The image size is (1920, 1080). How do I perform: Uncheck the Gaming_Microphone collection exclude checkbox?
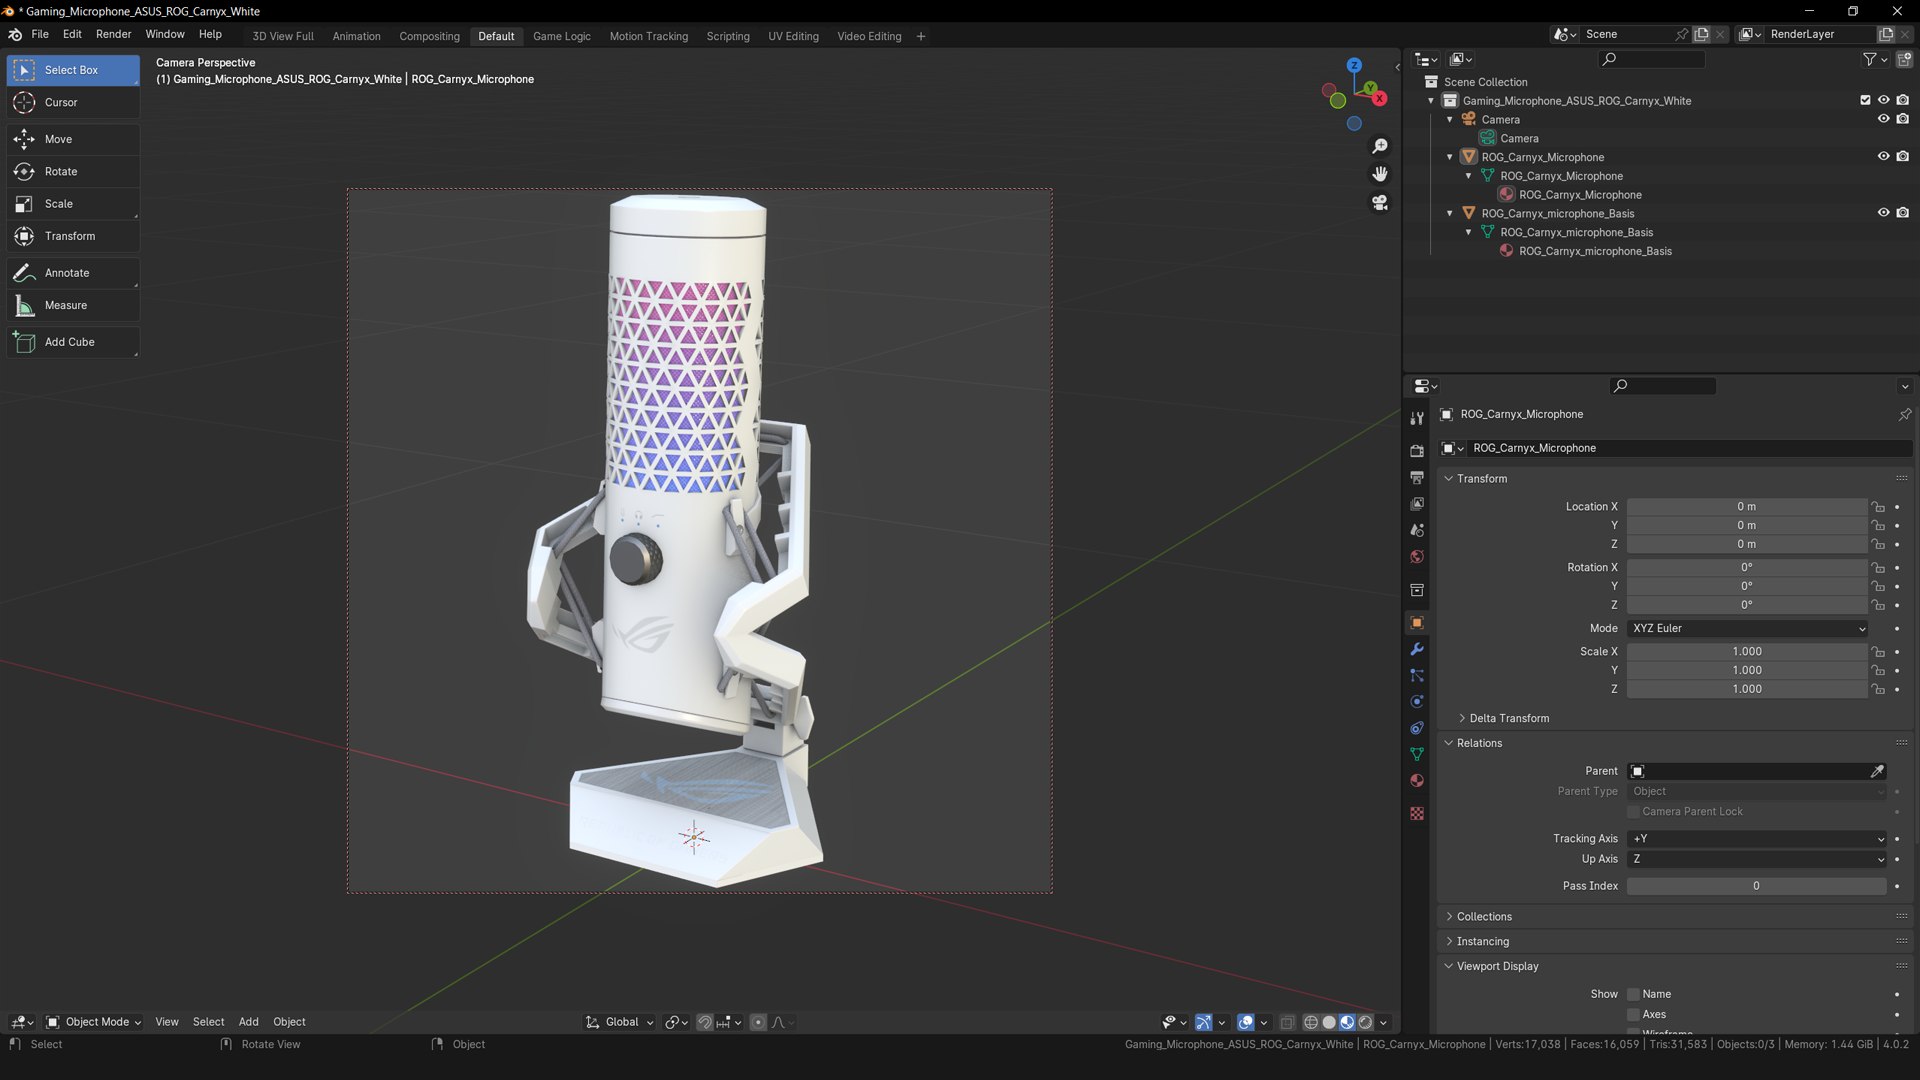1865,100
